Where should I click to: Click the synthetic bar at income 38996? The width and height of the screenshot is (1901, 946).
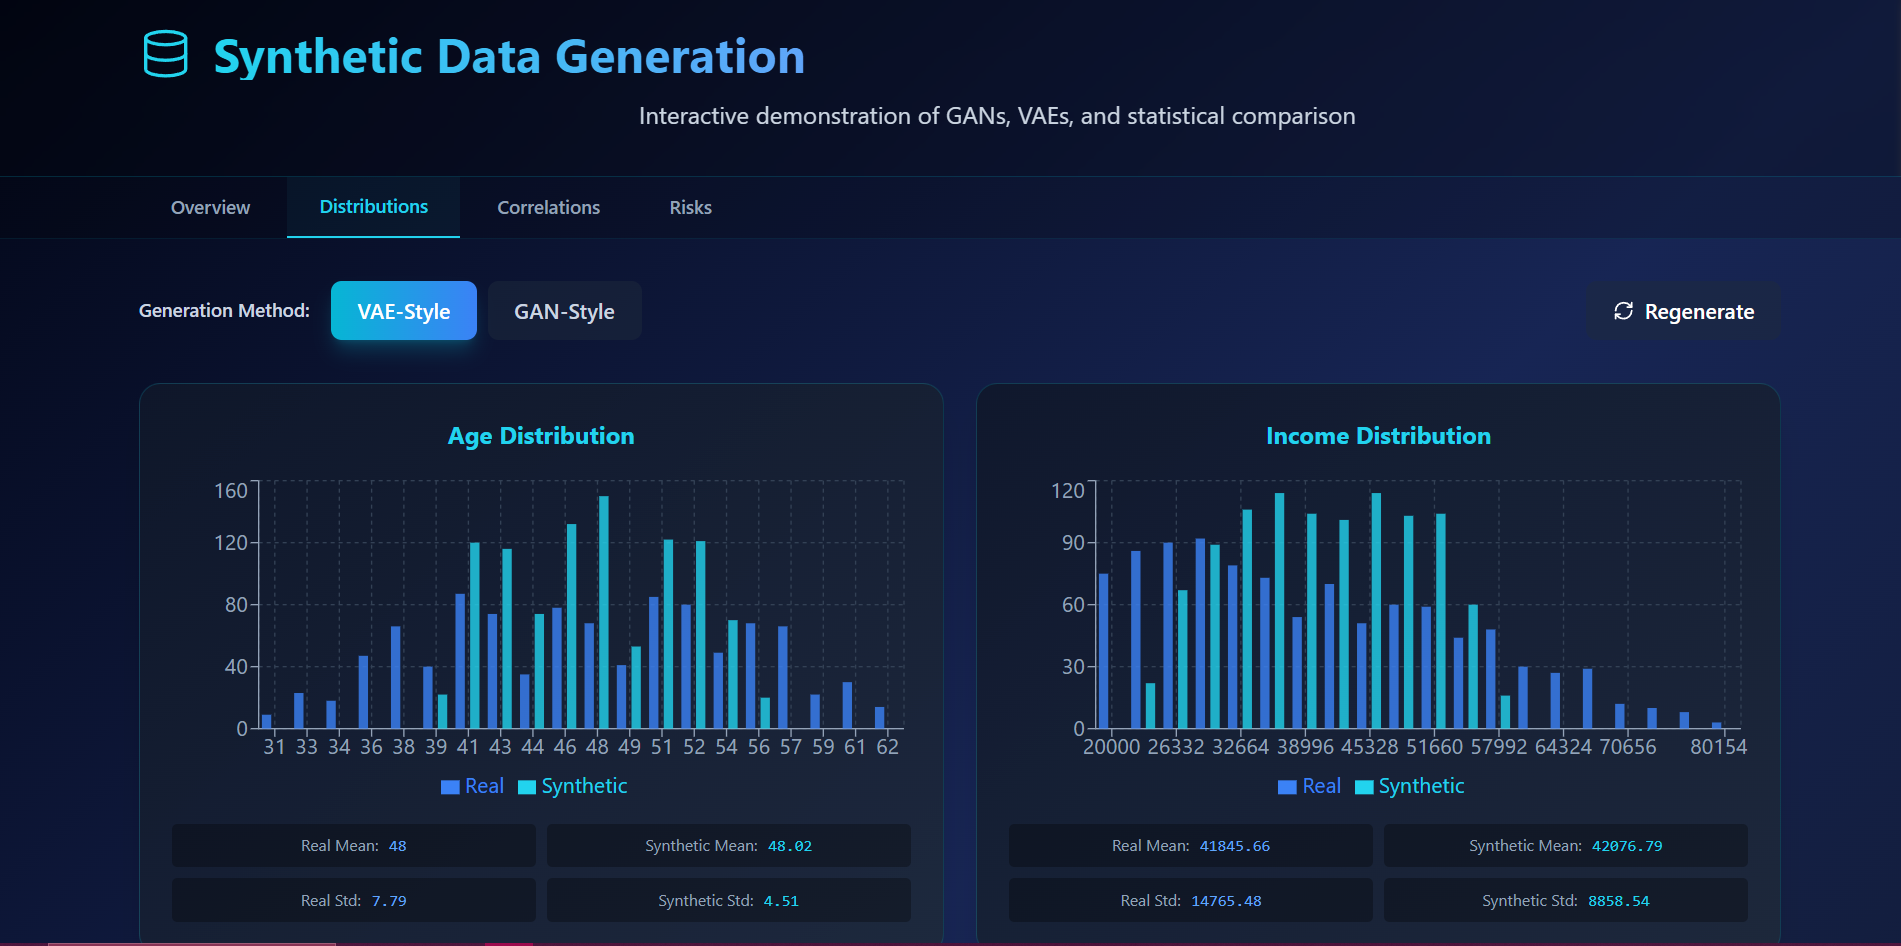[1312, 621]
